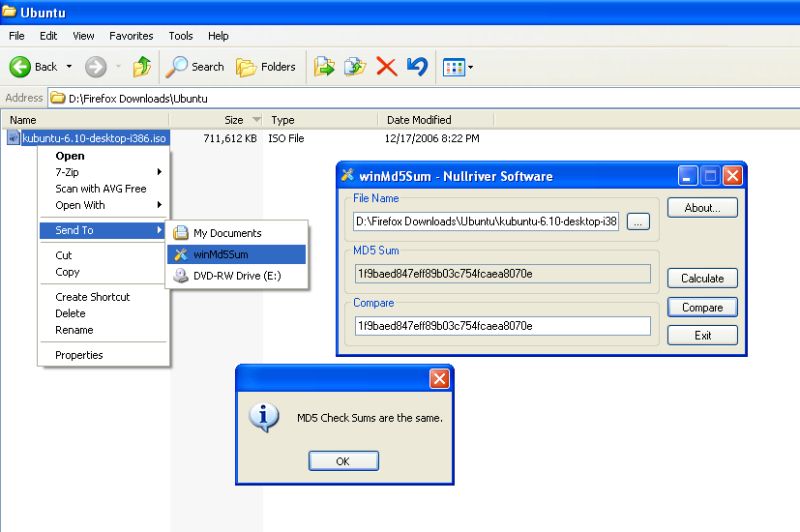This screenshot has height=532, width=800.
Task: Open the Tools menu
Action: pos(181,36)
